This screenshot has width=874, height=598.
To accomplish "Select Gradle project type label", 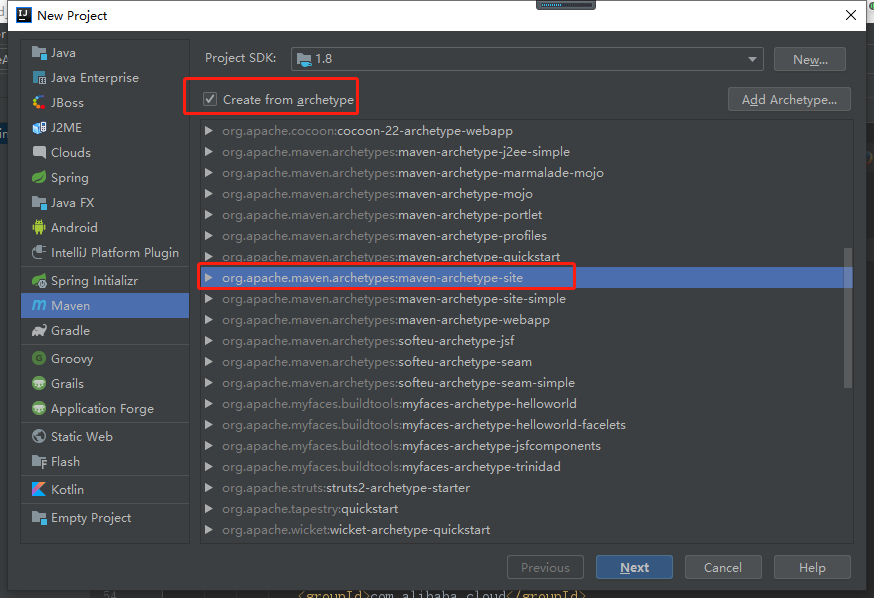I will (x=70, y=330).
